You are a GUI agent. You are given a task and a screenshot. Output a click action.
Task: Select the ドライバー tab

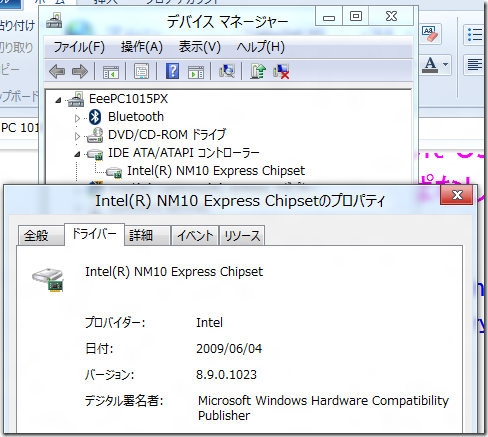click(x=94, y=234)
